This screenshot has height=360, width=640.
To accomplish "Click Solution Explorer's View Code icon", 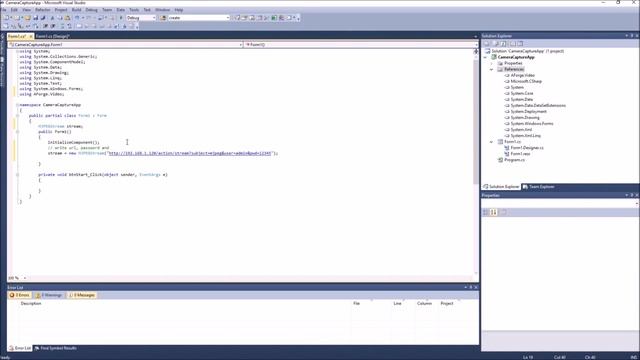I will 512,44.
